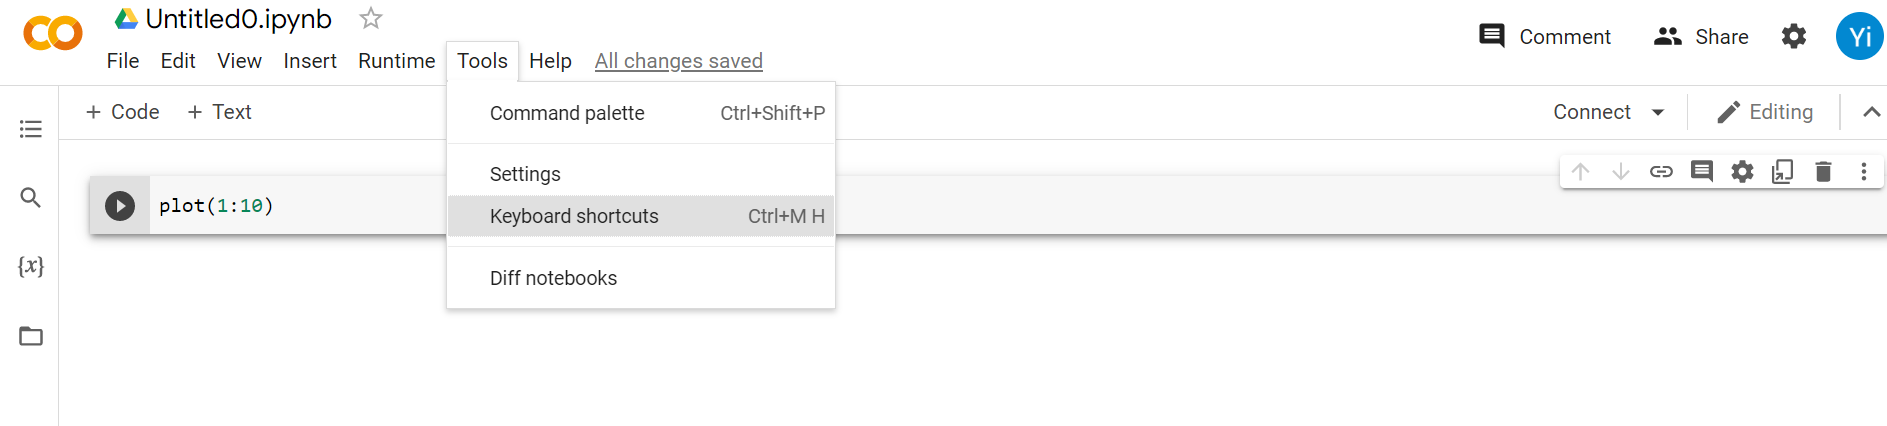The height and width of the screenshot is (426, 1887).
Task: Run the plot(1:10) code cell
Action: 120,206
